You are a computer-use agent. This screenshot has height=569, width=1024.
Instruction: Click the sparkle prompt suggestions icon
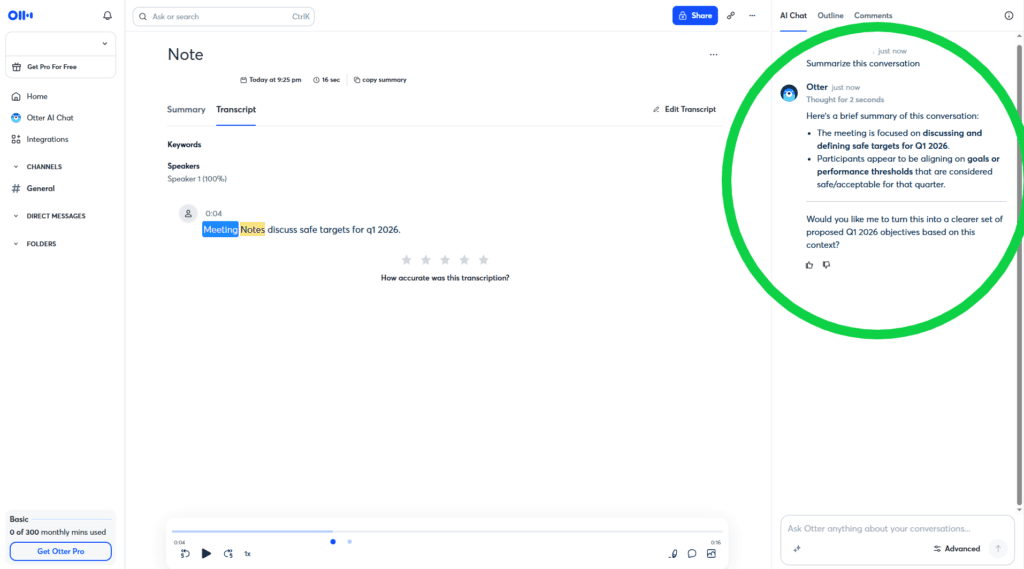(797, 549)
